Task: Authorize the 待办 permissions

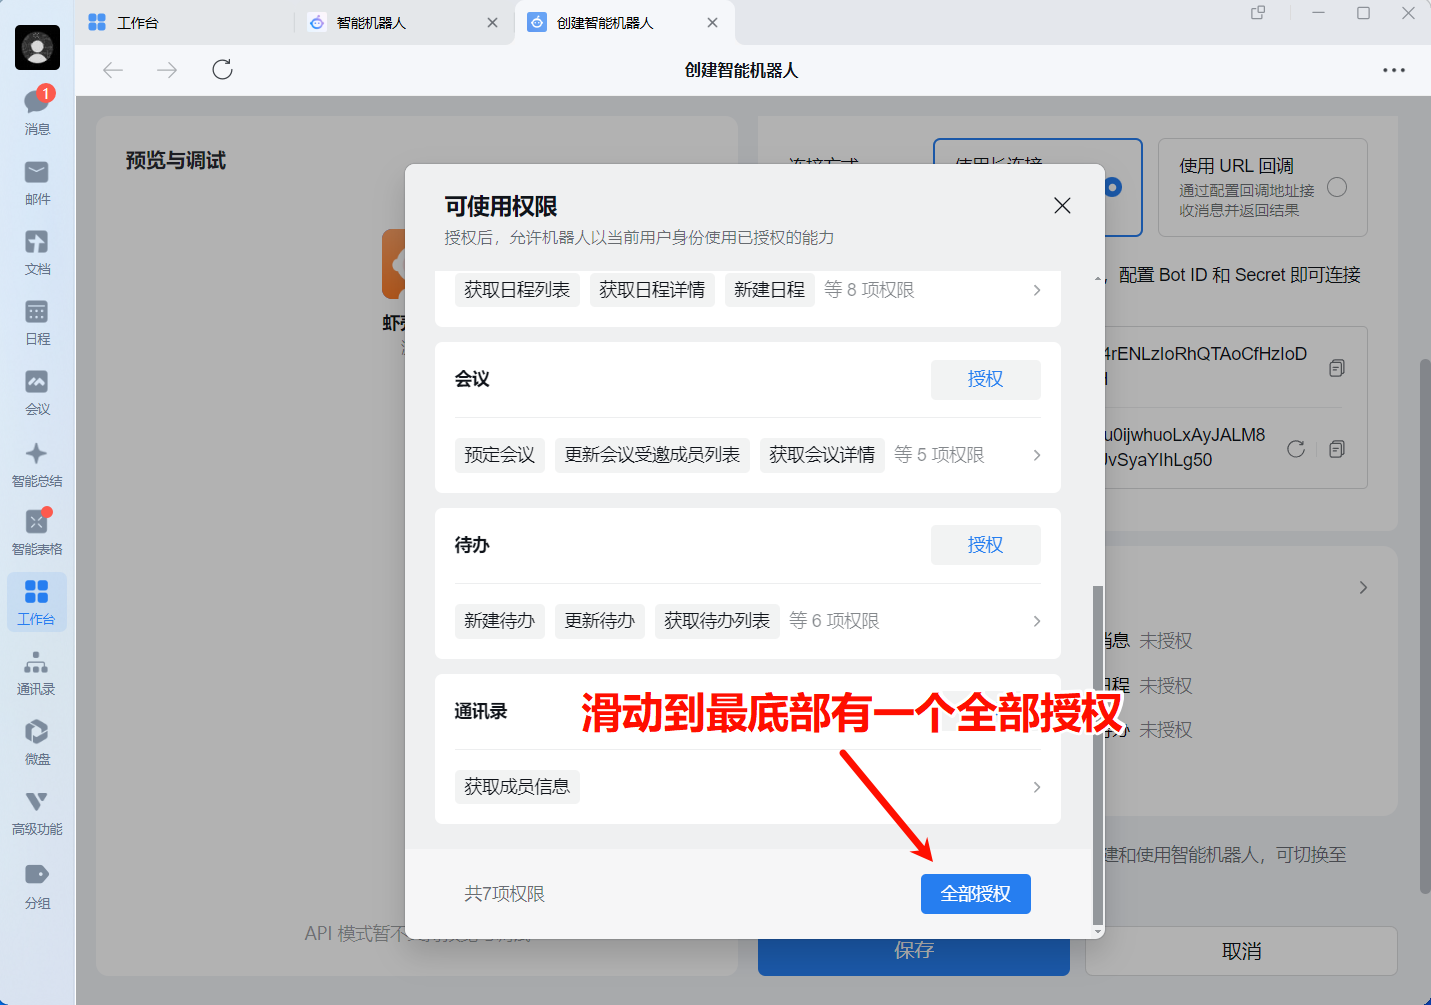Action: pyautogui.click(x=985, y=545)
